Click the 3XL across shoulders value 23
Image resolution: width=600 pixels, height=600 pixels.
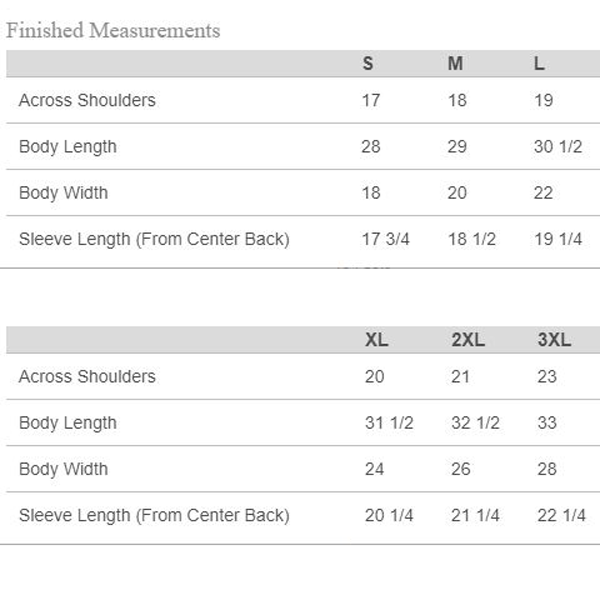click(547, 377)
